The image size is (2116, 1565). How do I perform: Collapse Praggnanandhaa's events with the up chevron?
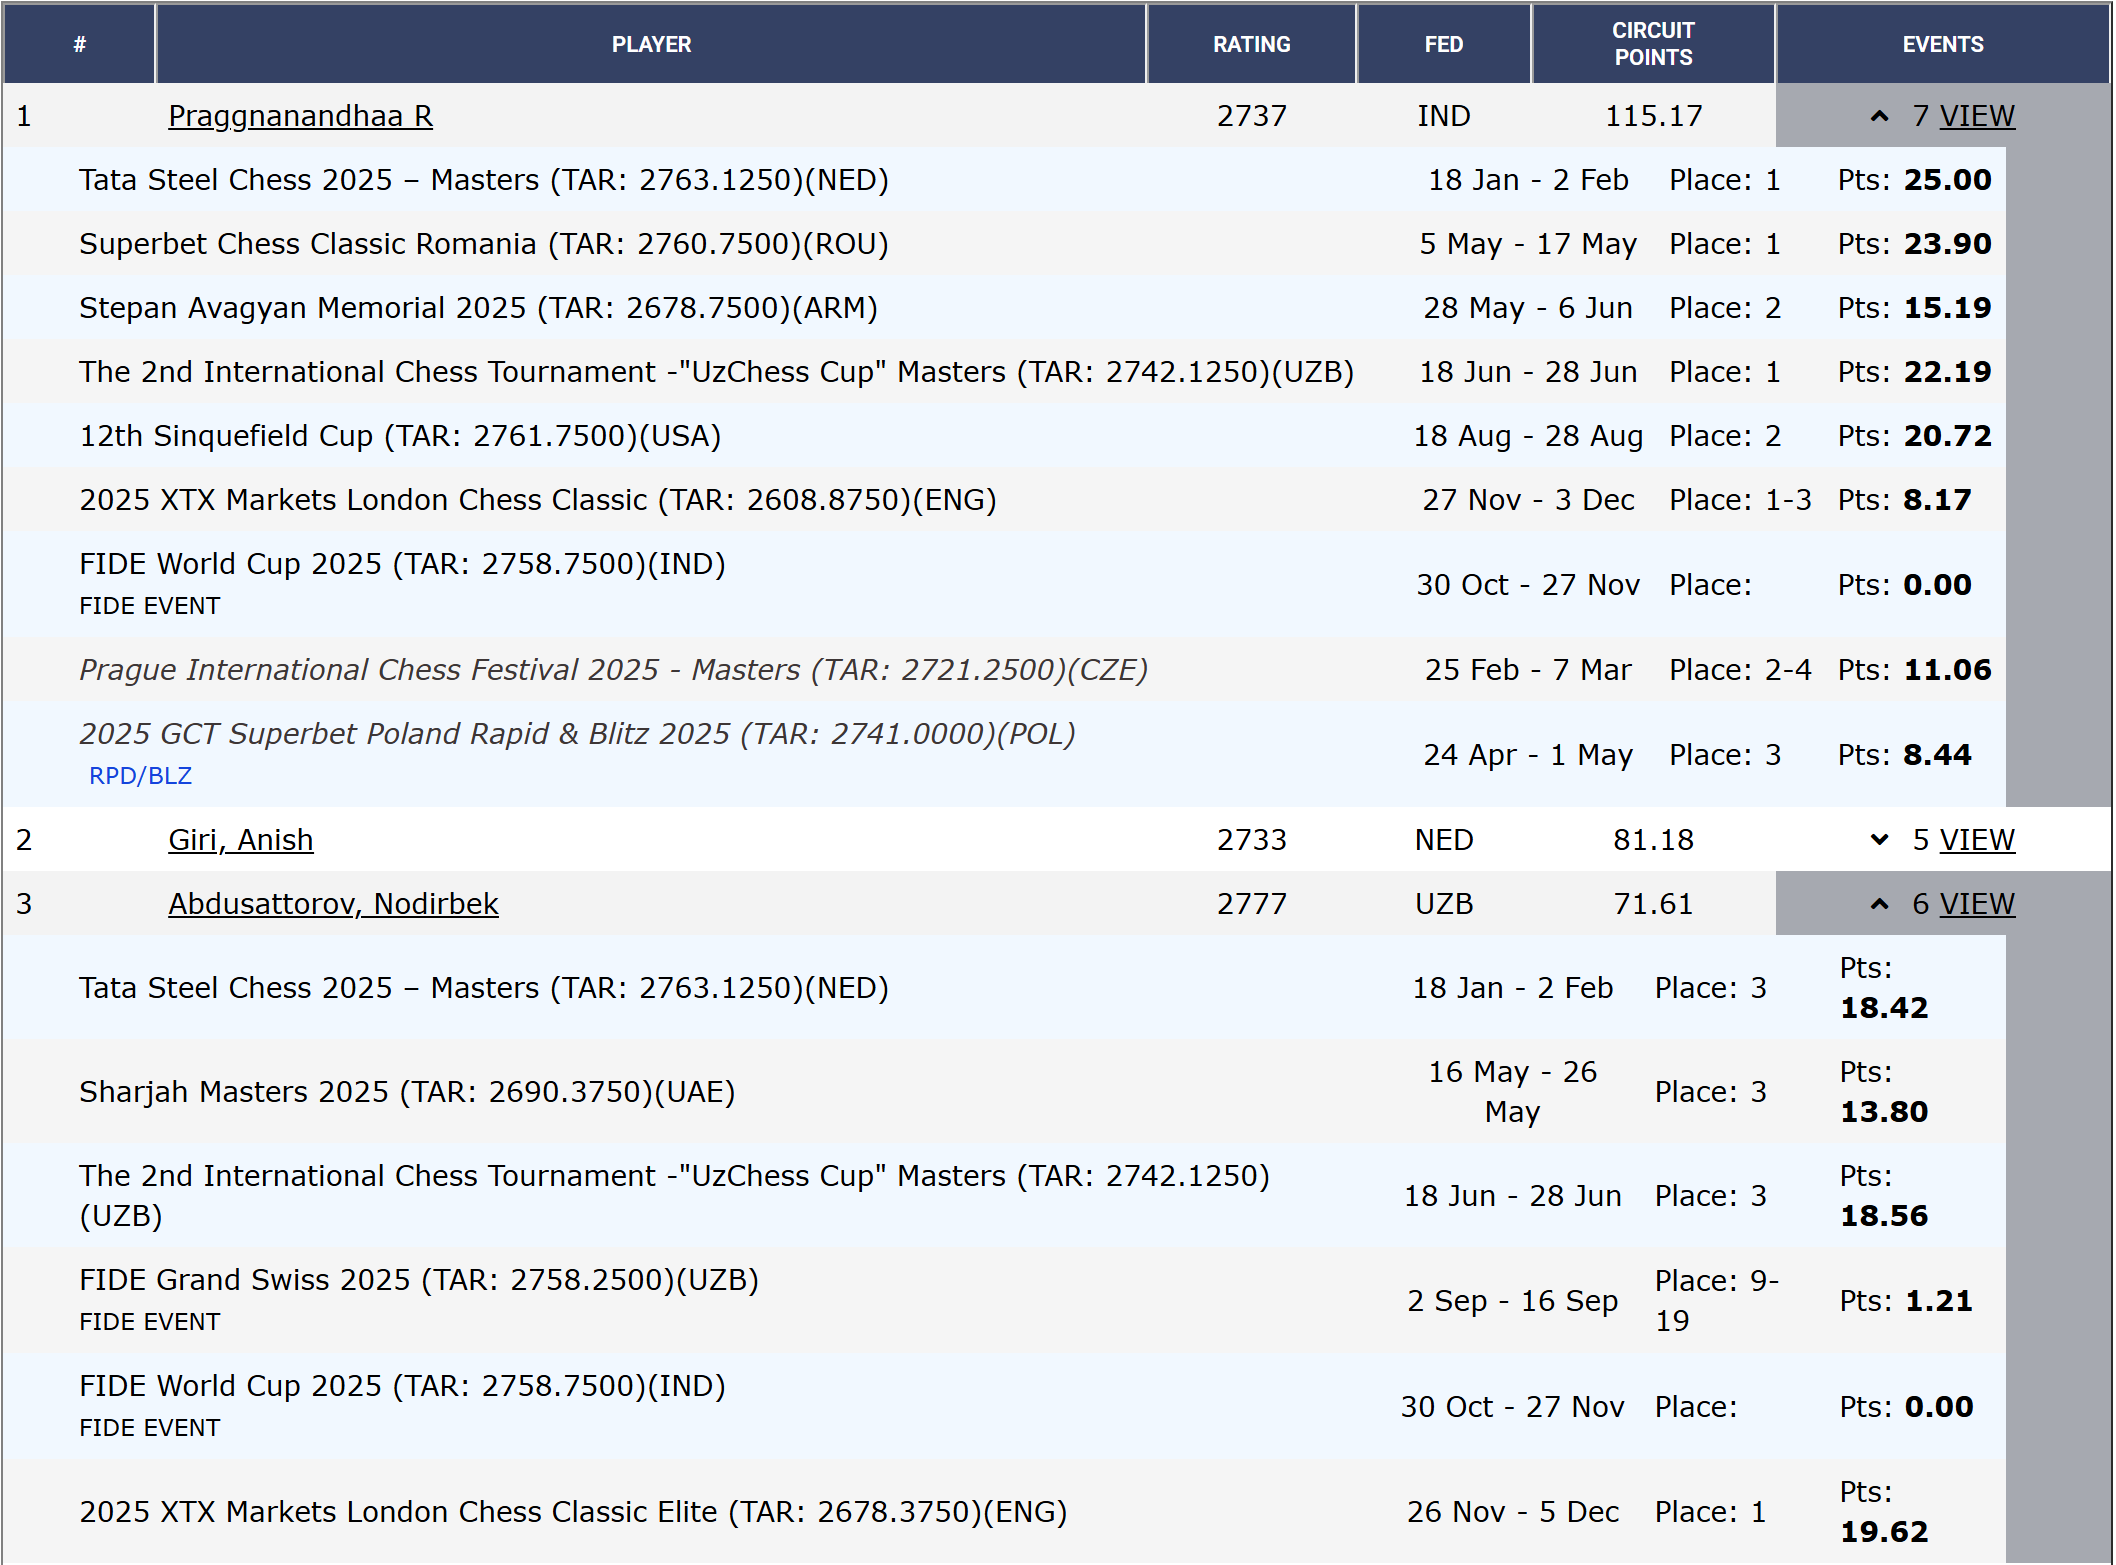[x=1879, y=117]
